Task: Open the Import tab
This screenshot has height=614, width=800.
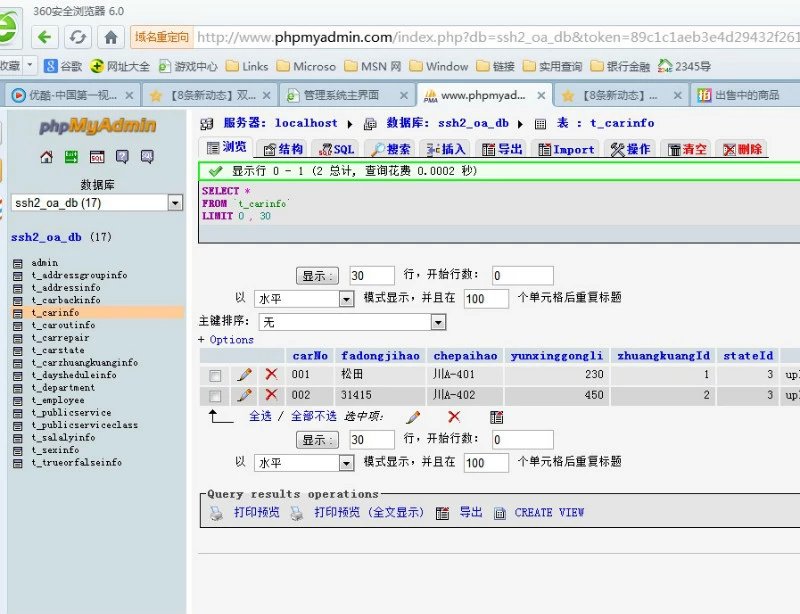Action: (x=566, y=149)
